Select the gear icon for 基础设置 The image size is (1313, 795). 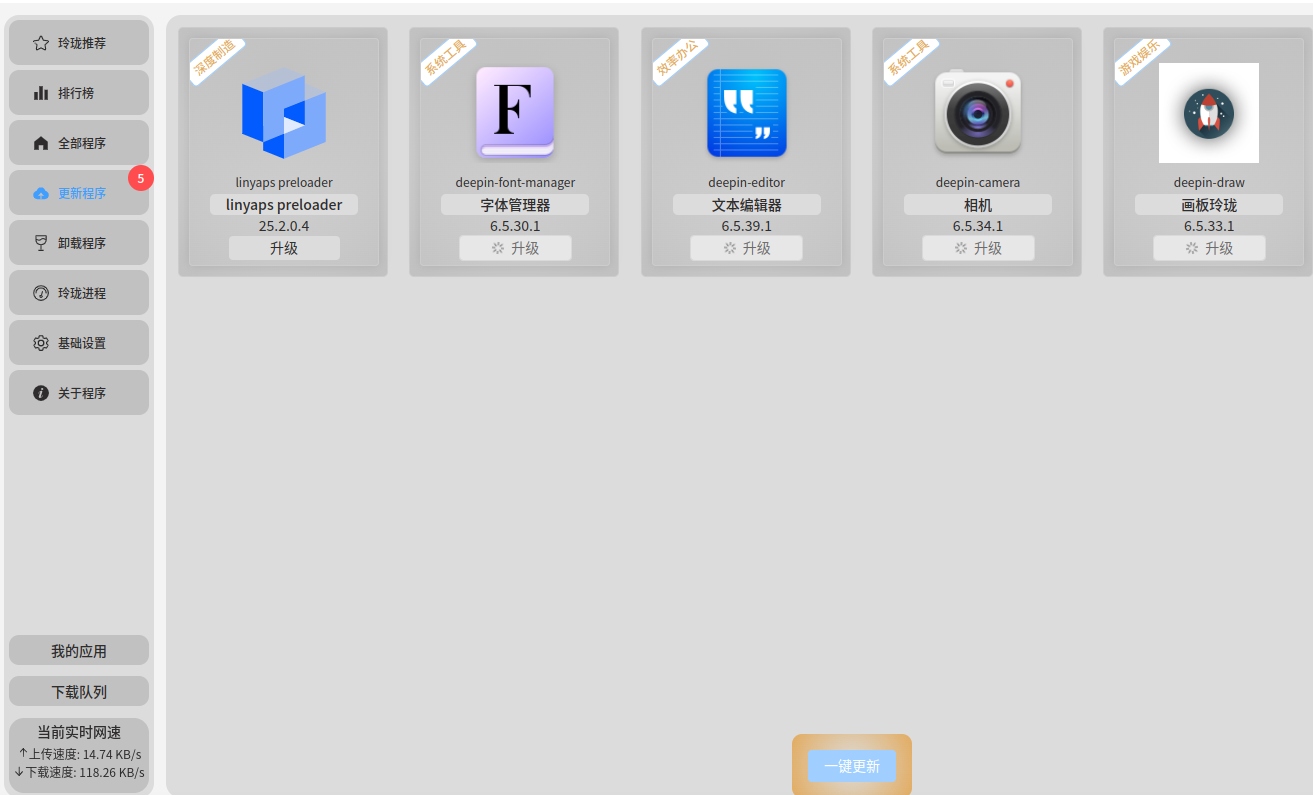pos(41,343)
